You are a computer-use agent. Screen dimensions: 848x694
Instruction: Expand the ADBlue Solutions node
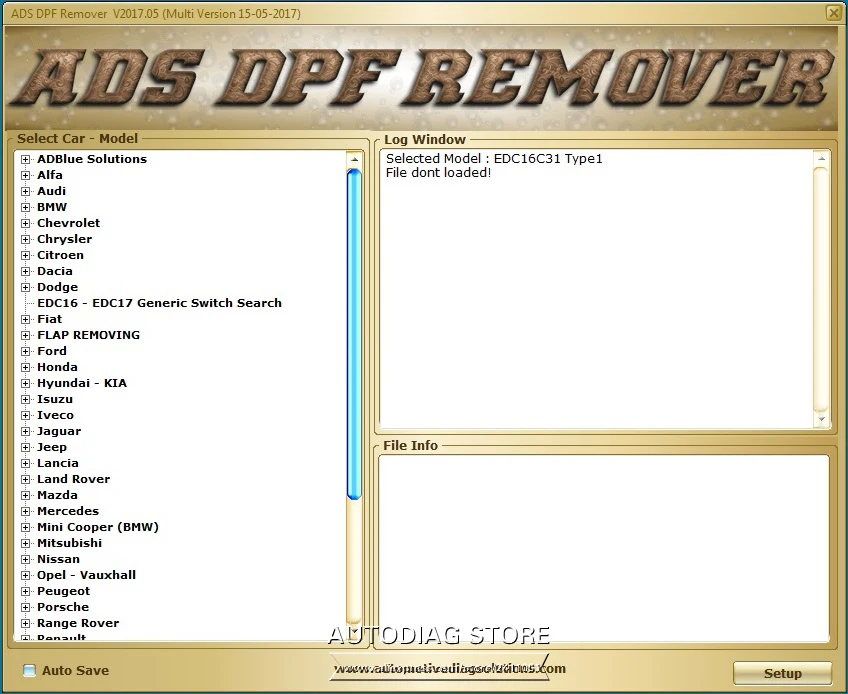click(25, 160)
